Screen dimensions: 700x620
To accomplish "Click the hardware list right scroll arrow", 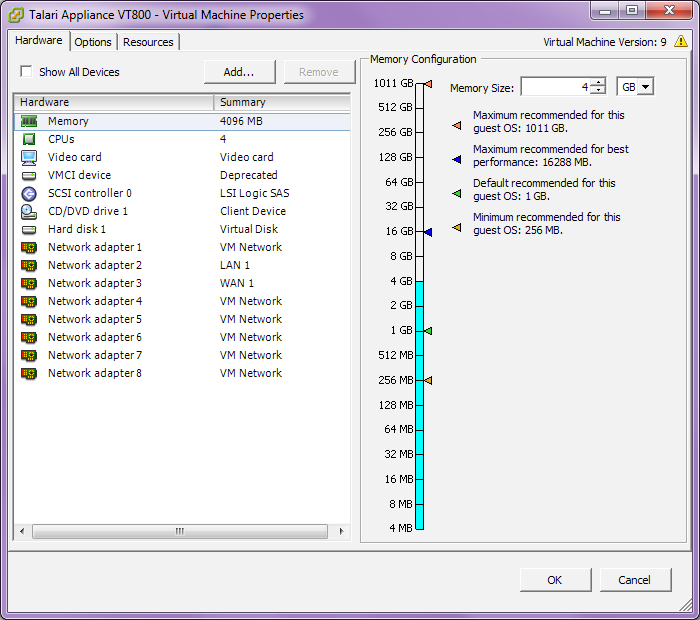I will coord(342,531).
